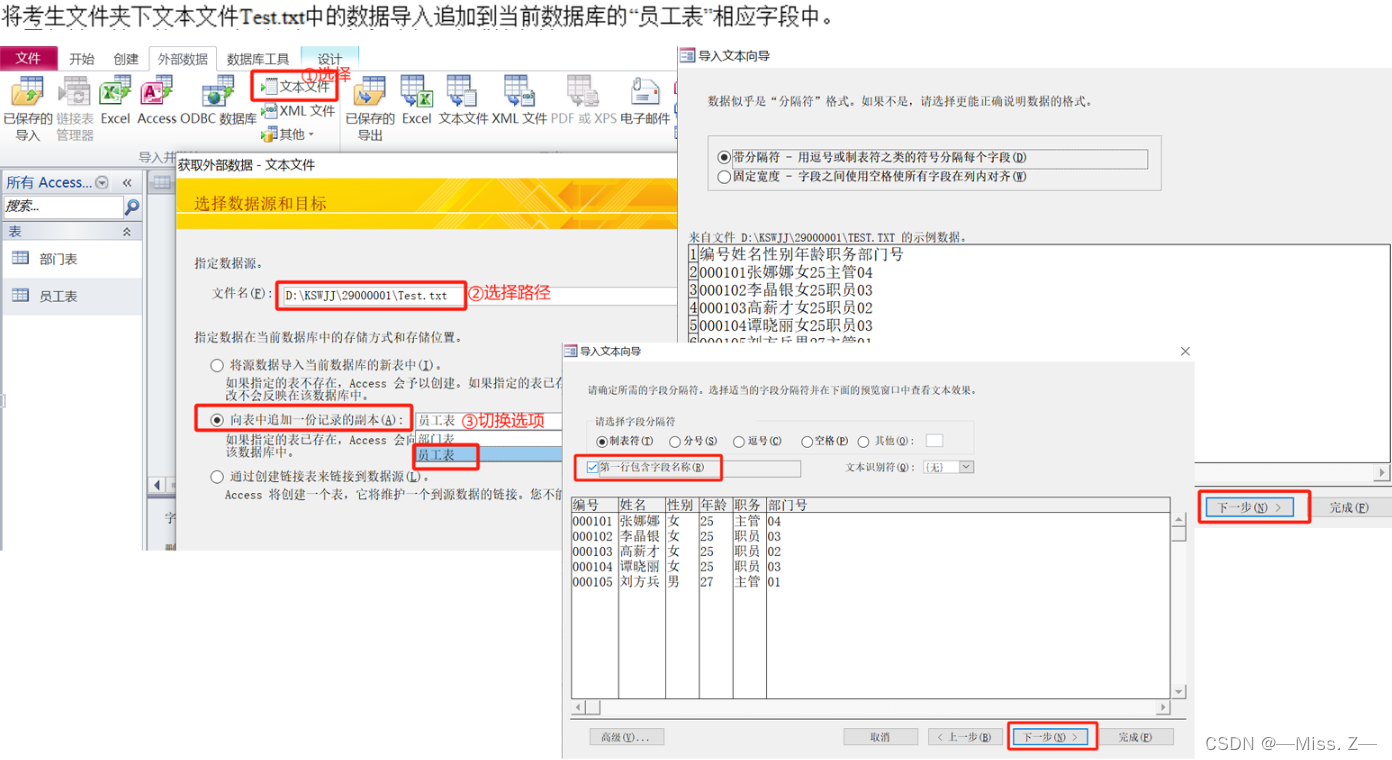The width and height of the screenshot is (1392, 760).
Task: Close the front 导入文本向导 dialog with X
Action: click(1185, 351)
